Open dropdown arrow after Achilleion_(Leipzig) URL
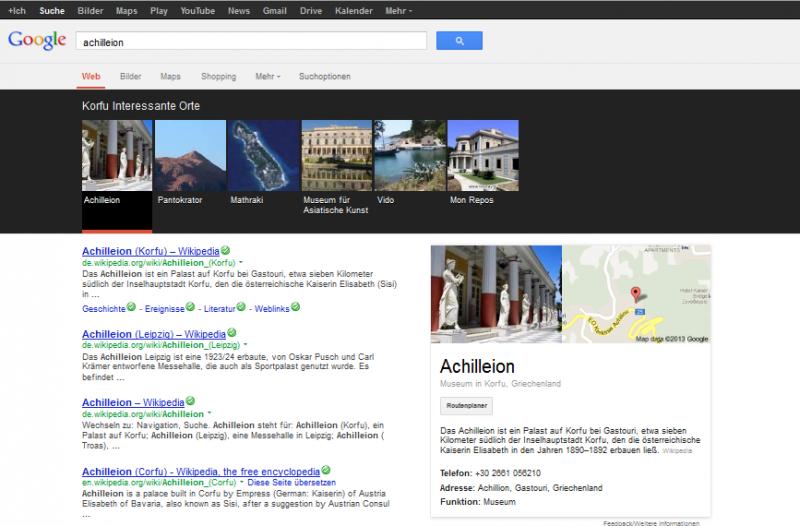 click(245, 345)
